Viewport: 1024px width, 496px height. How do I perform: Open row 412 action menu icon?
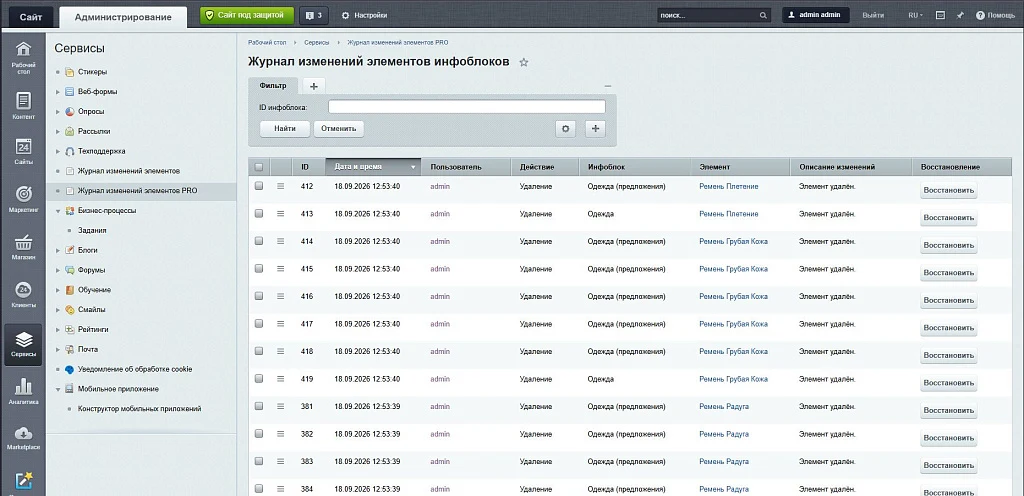pos(281,186)
